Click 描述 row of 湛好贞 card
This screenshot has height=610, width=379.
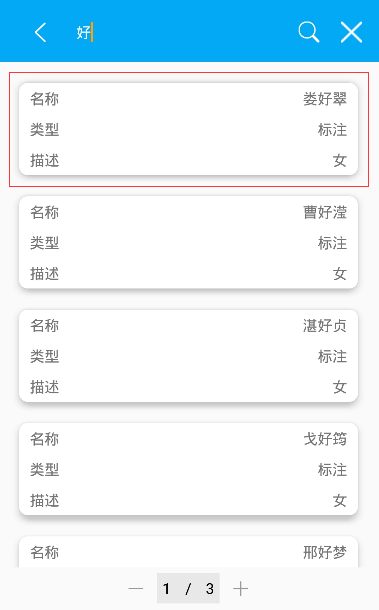188,387
